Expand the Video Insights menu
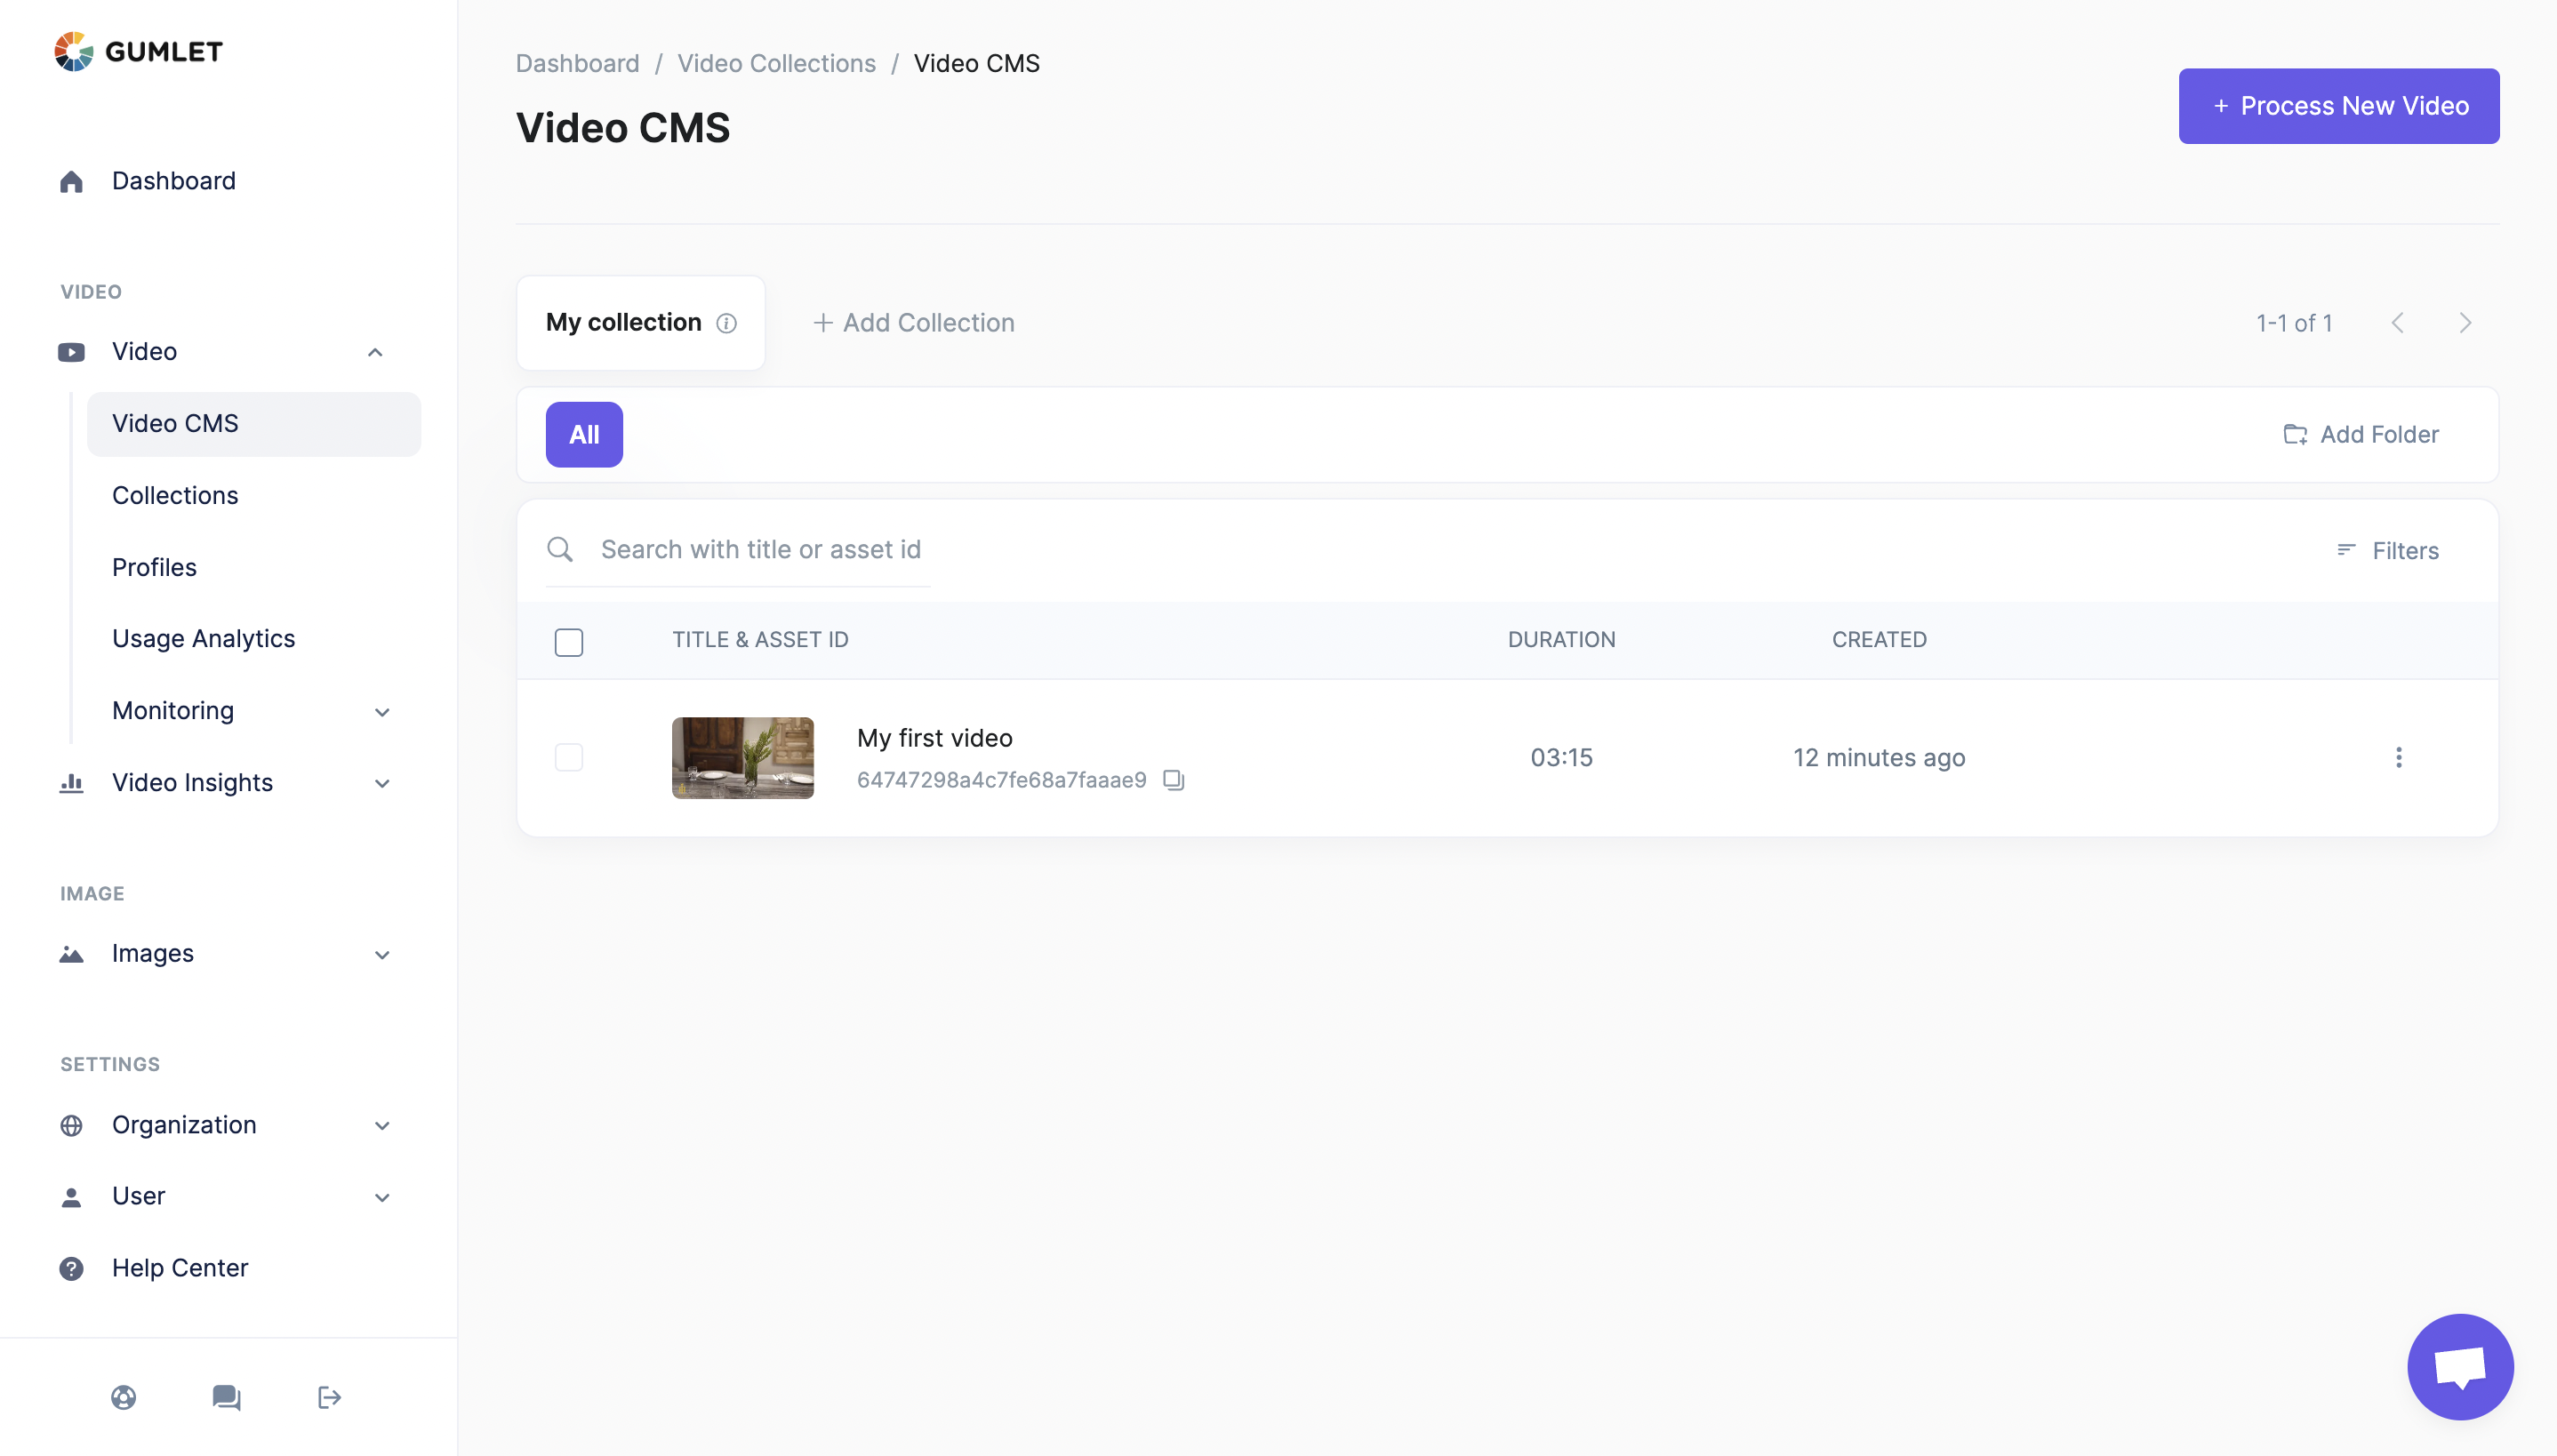Image resolution: width=2557 pixels, height=1456 pixels. click(382, 783)
